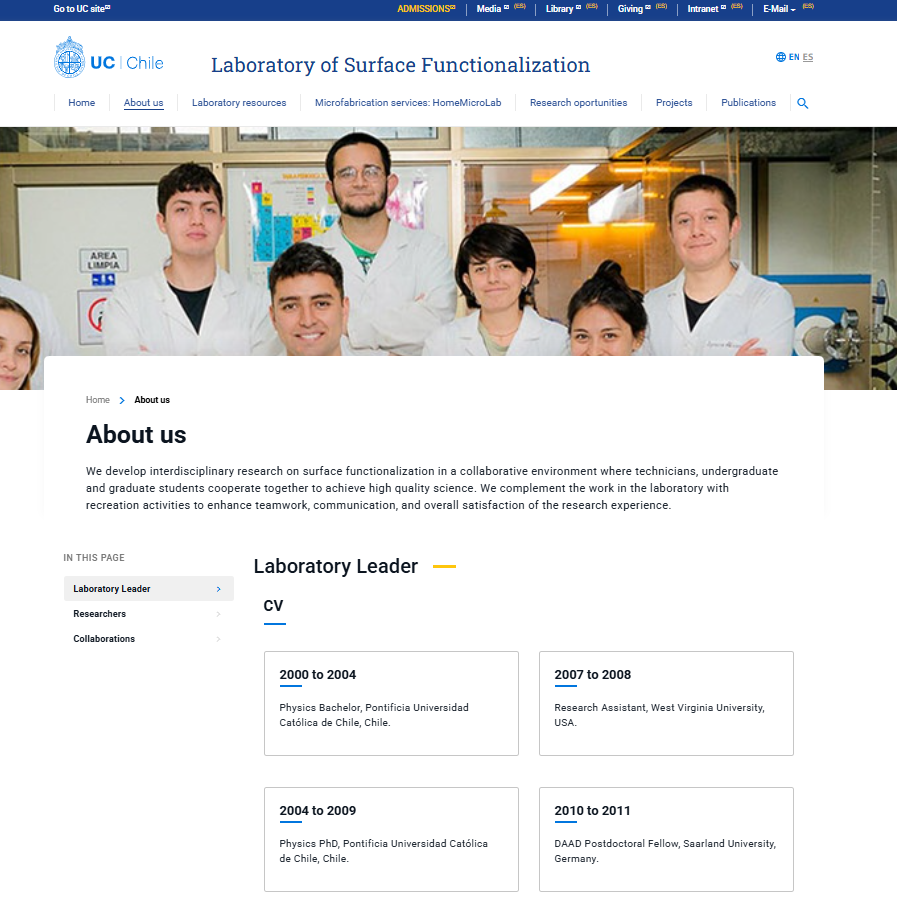This screenshot has width=897, height=906.
Task: Click the 'CV' subheading
Action: pyautogui.click(x=273, y=606)
